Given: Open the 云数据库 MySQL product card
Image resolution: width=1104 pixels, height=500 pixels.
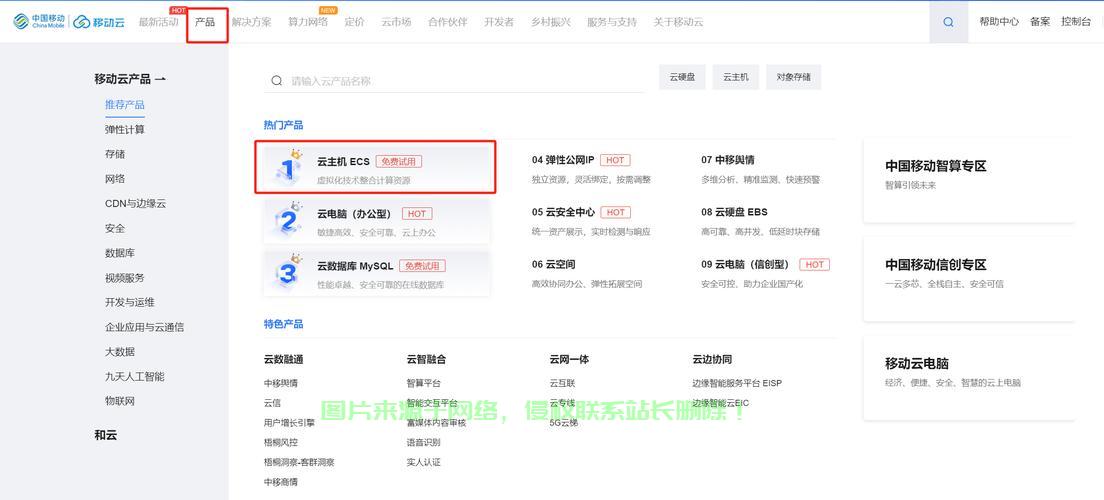Looking at the screenshot, I should [x=377, y=273].
